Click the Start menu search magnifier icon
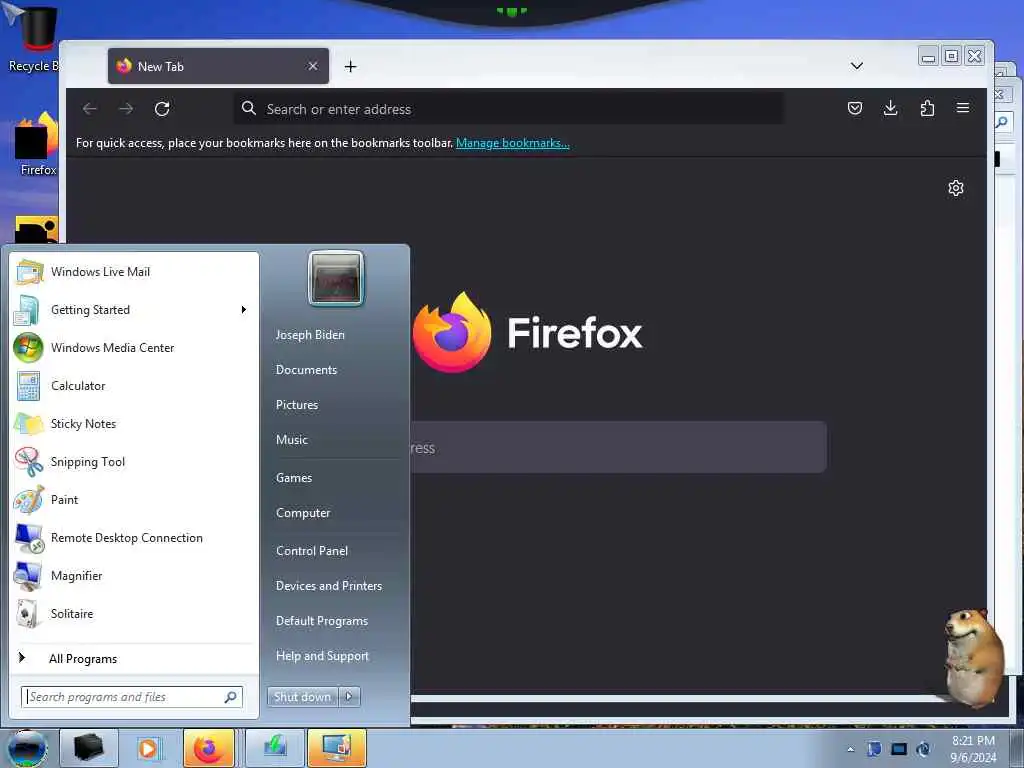This screenshot has width=1024, height=768. coord(231,697)
